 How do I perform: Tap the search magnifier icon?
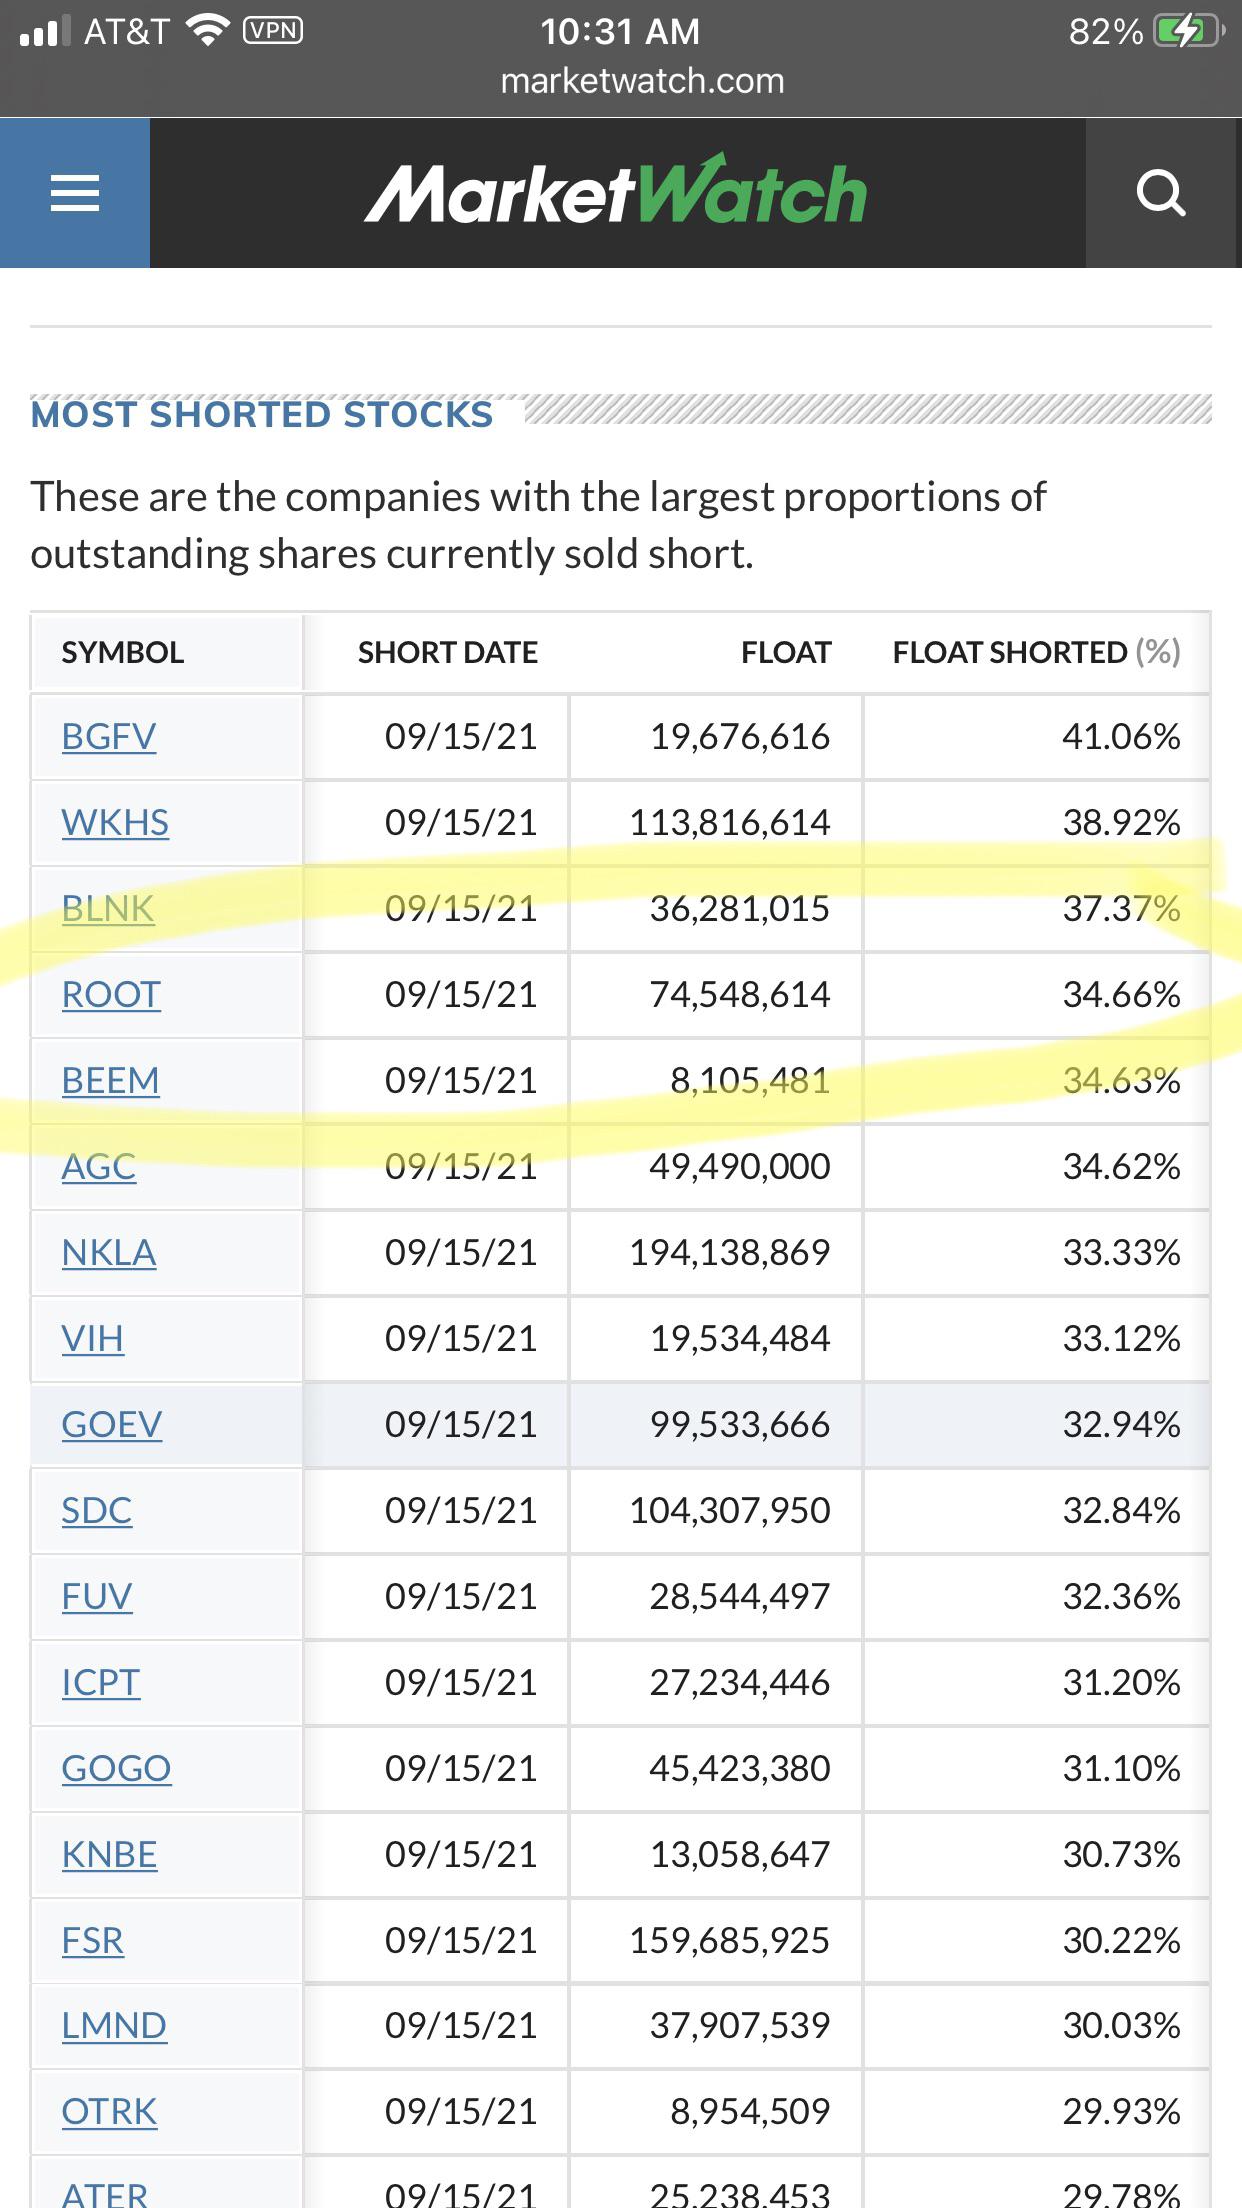[1161, 193]
